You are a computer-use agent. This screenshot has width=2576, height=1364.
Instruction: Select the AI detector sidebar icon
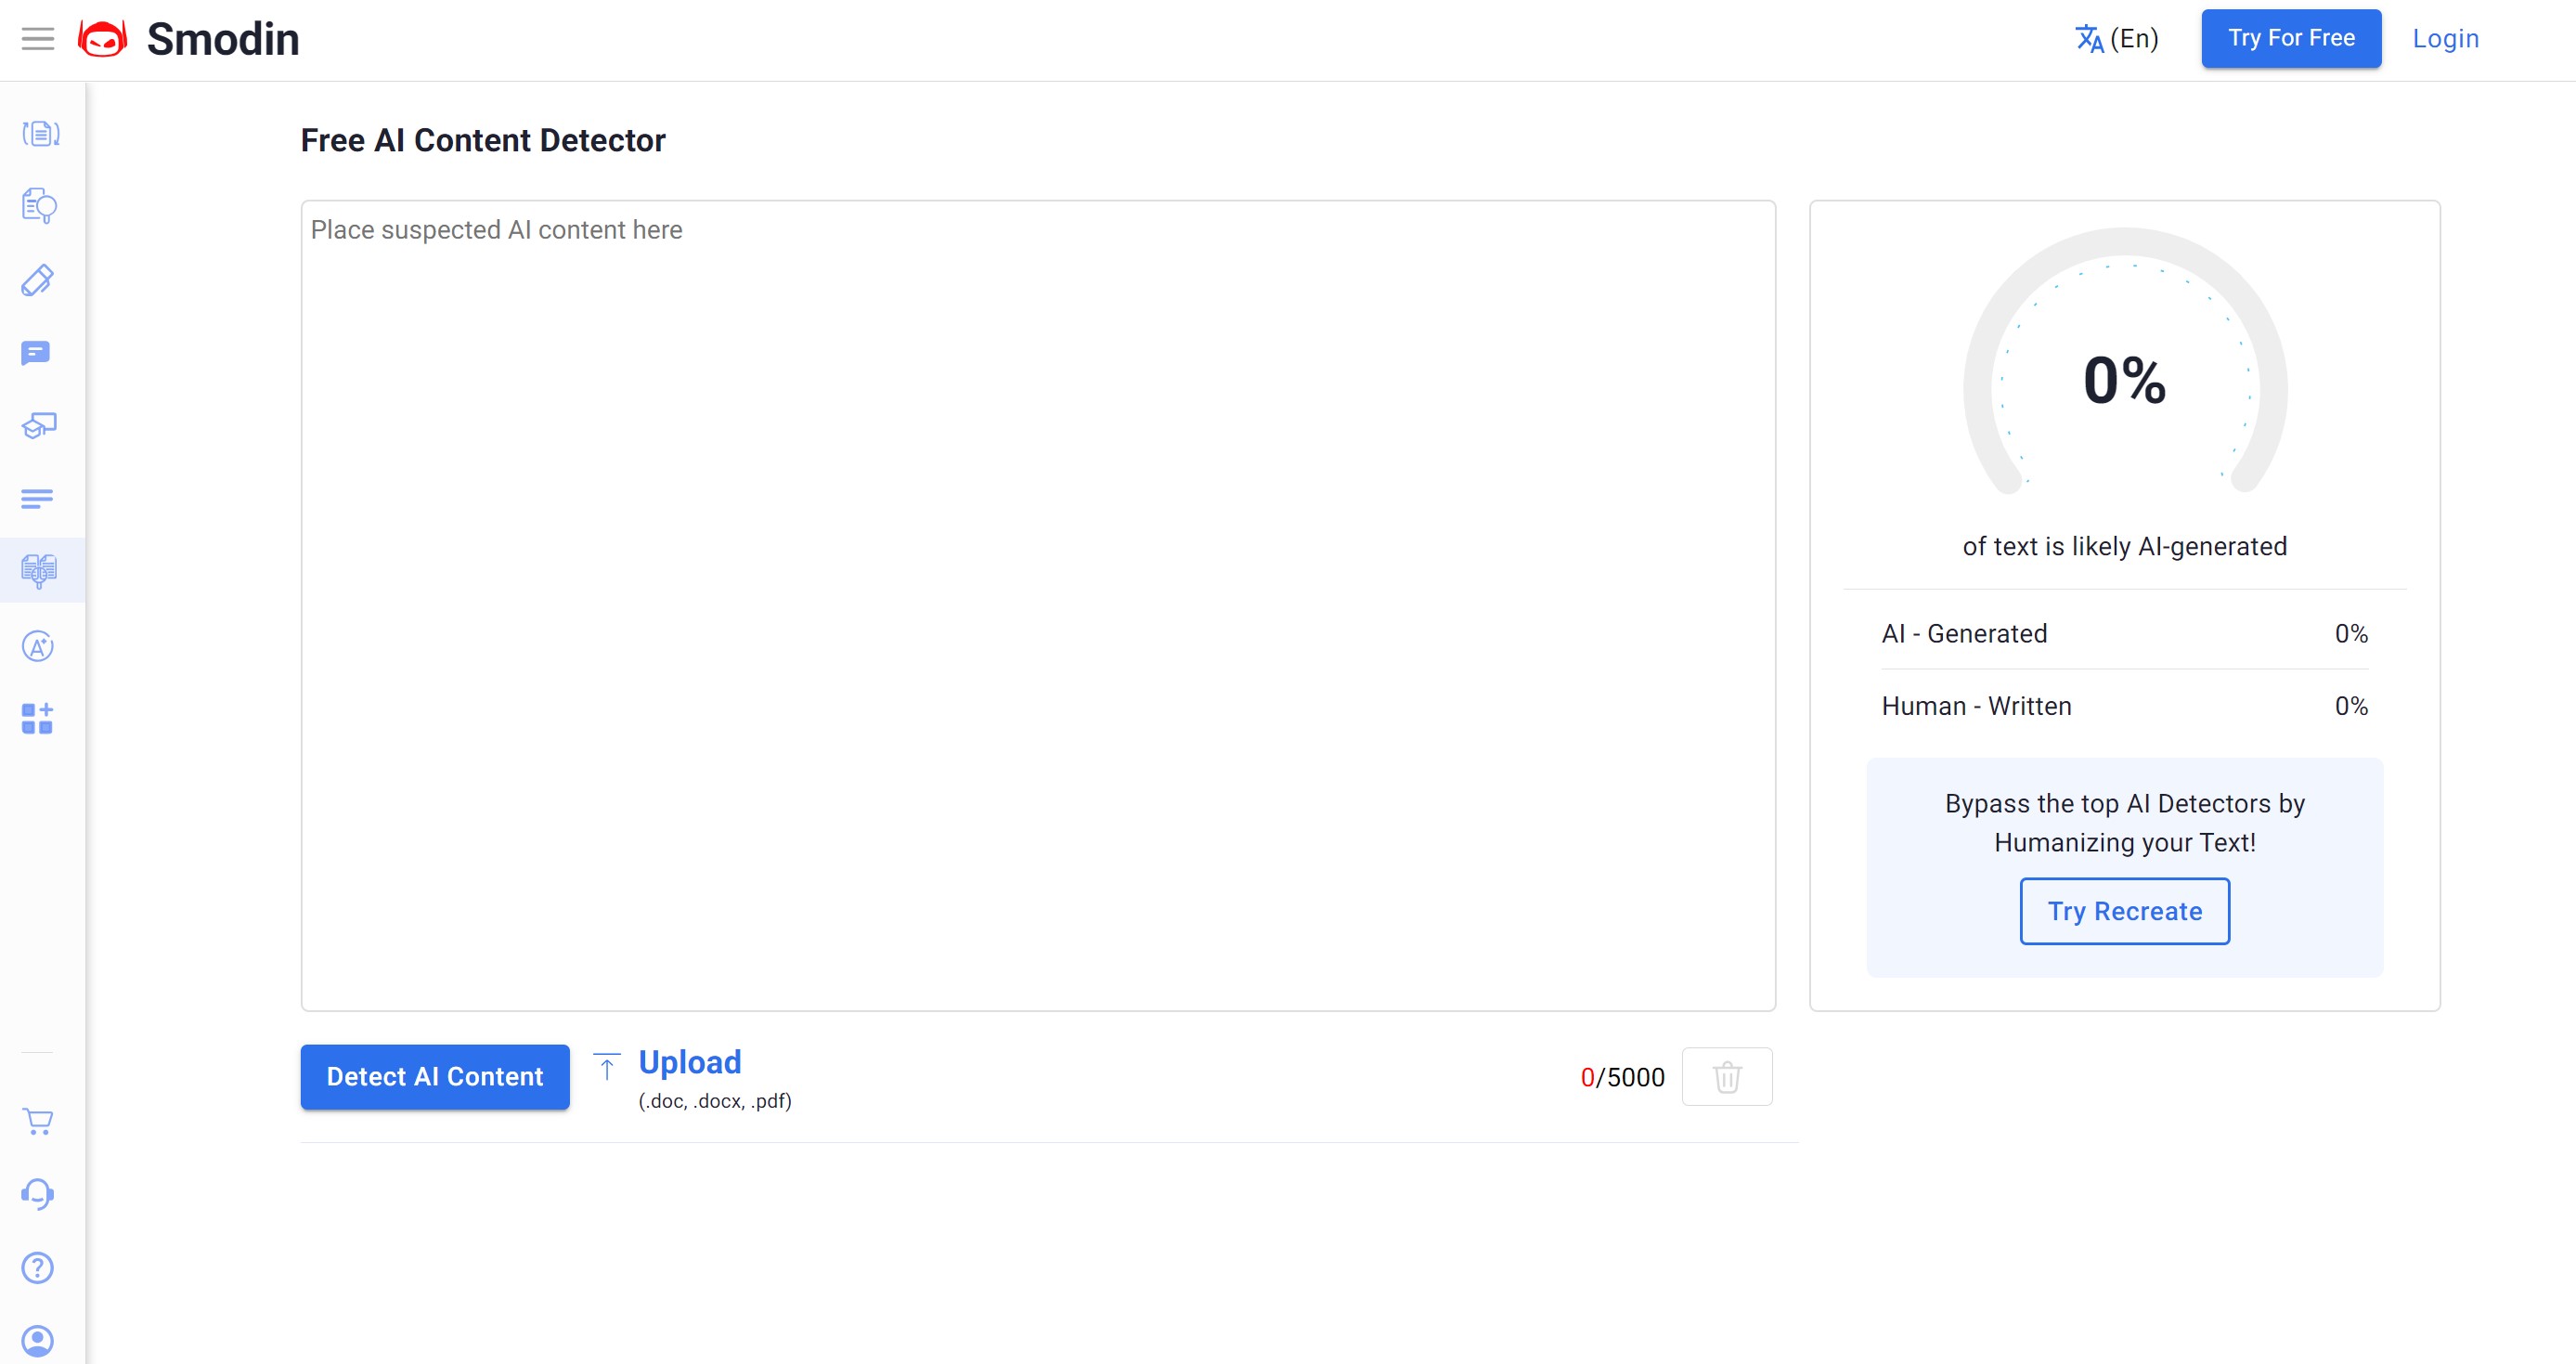tap(39, 570)
